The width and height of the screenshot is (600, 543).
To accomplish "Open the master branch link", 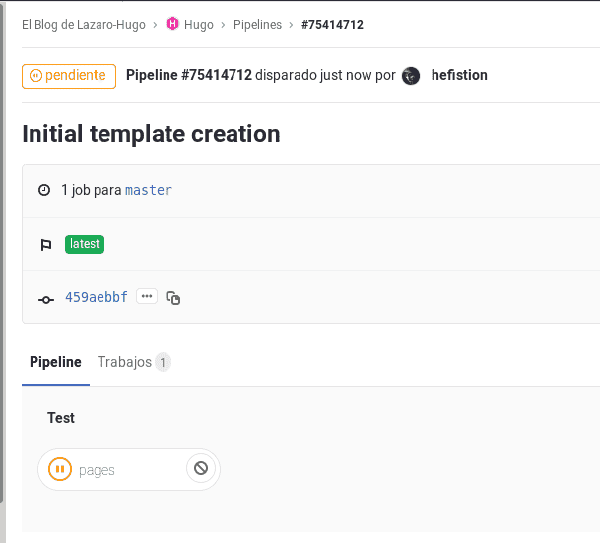I will coord(149,190).
